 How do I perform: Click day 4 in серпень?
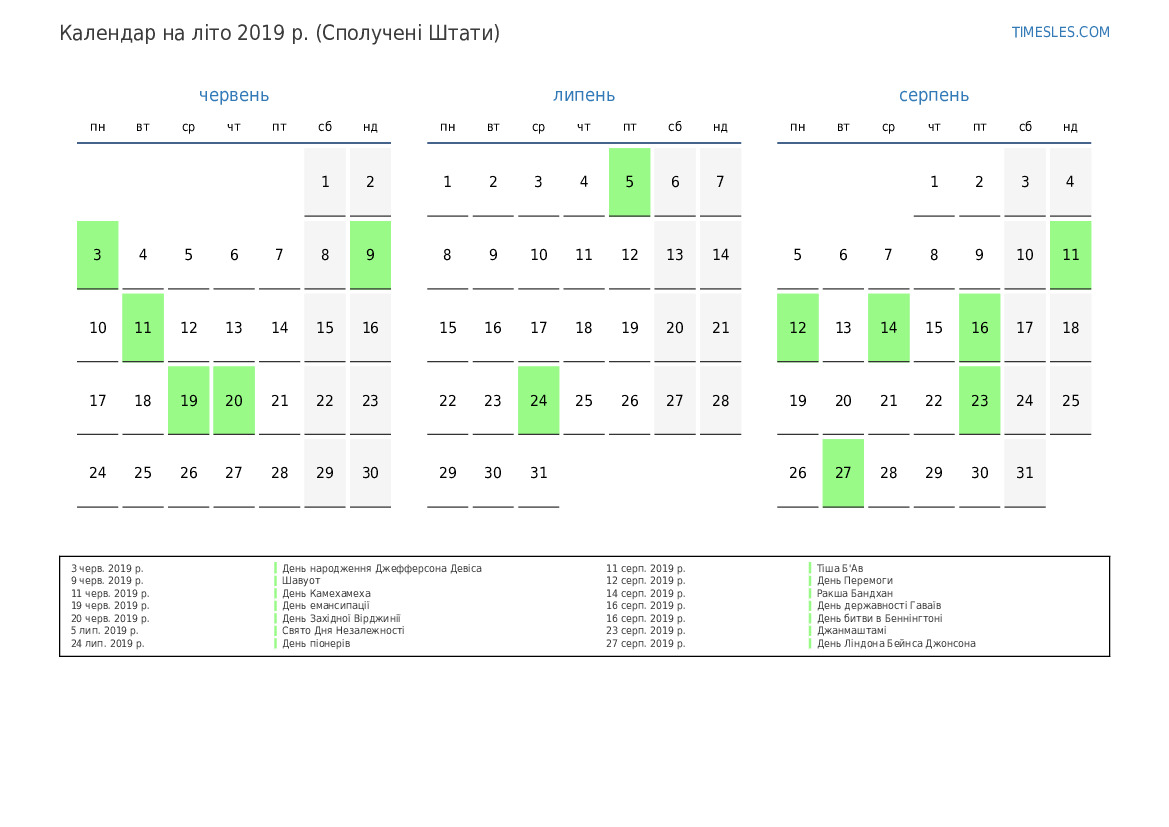coord(1071,182)
